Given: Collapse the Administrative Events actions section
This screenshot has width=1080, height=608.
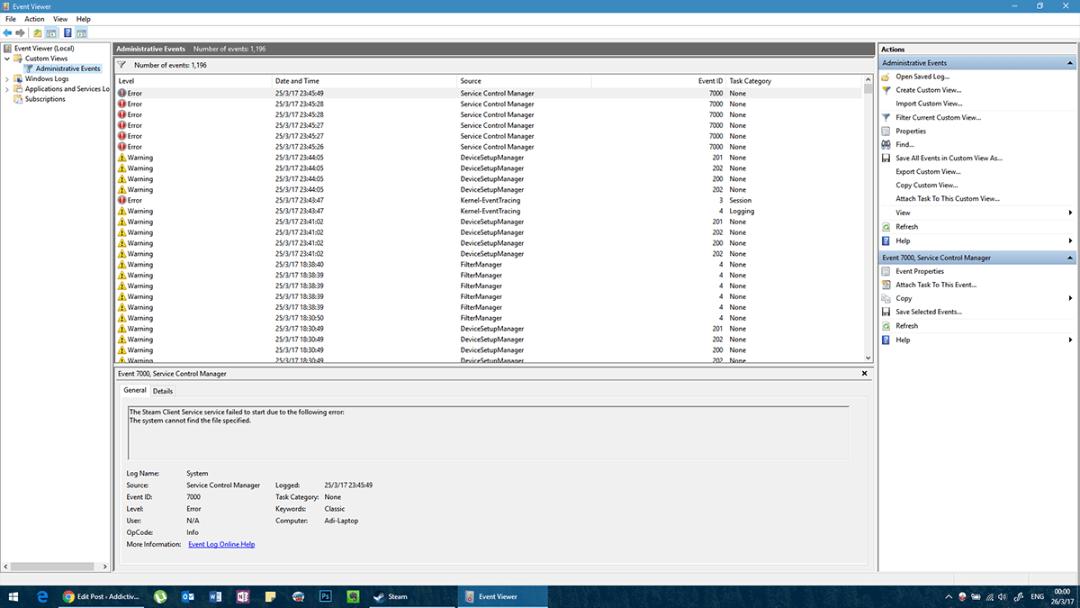Looking at the screenshot, I should (1070, 63).
